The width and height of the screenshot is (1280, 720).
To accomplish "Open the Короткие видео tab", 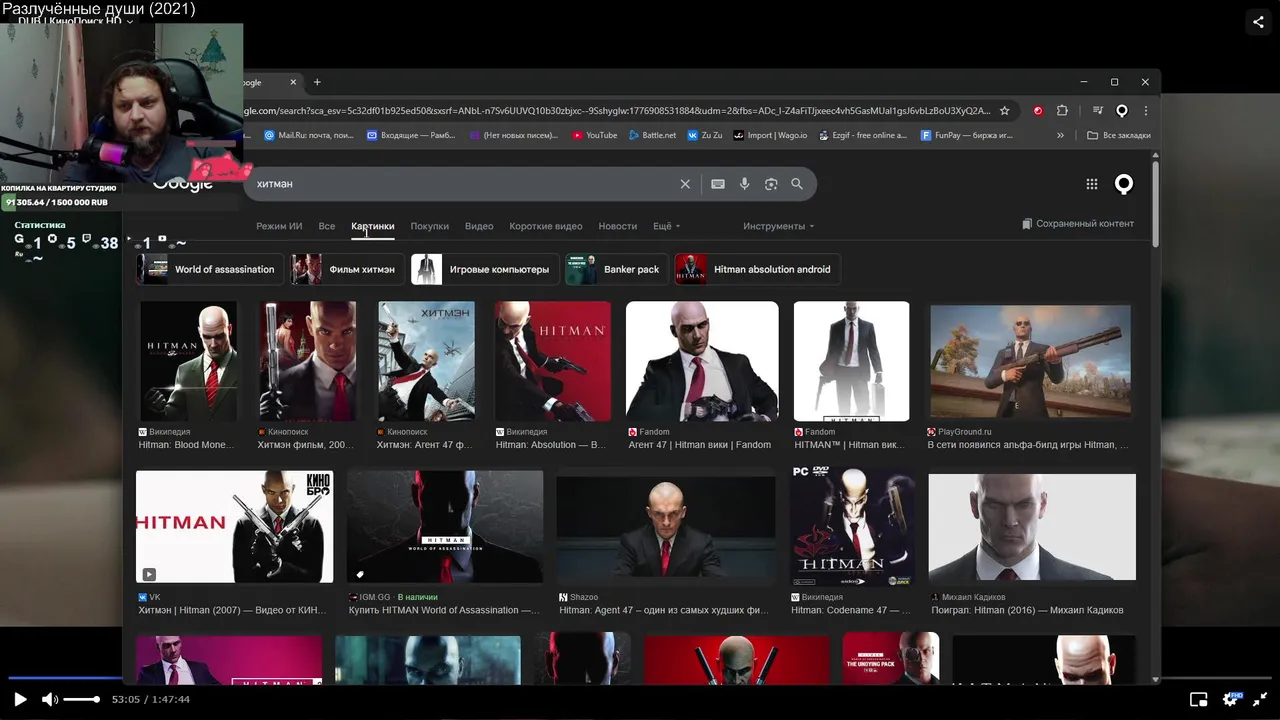I will pyautogui.click(x=546, y=226).
